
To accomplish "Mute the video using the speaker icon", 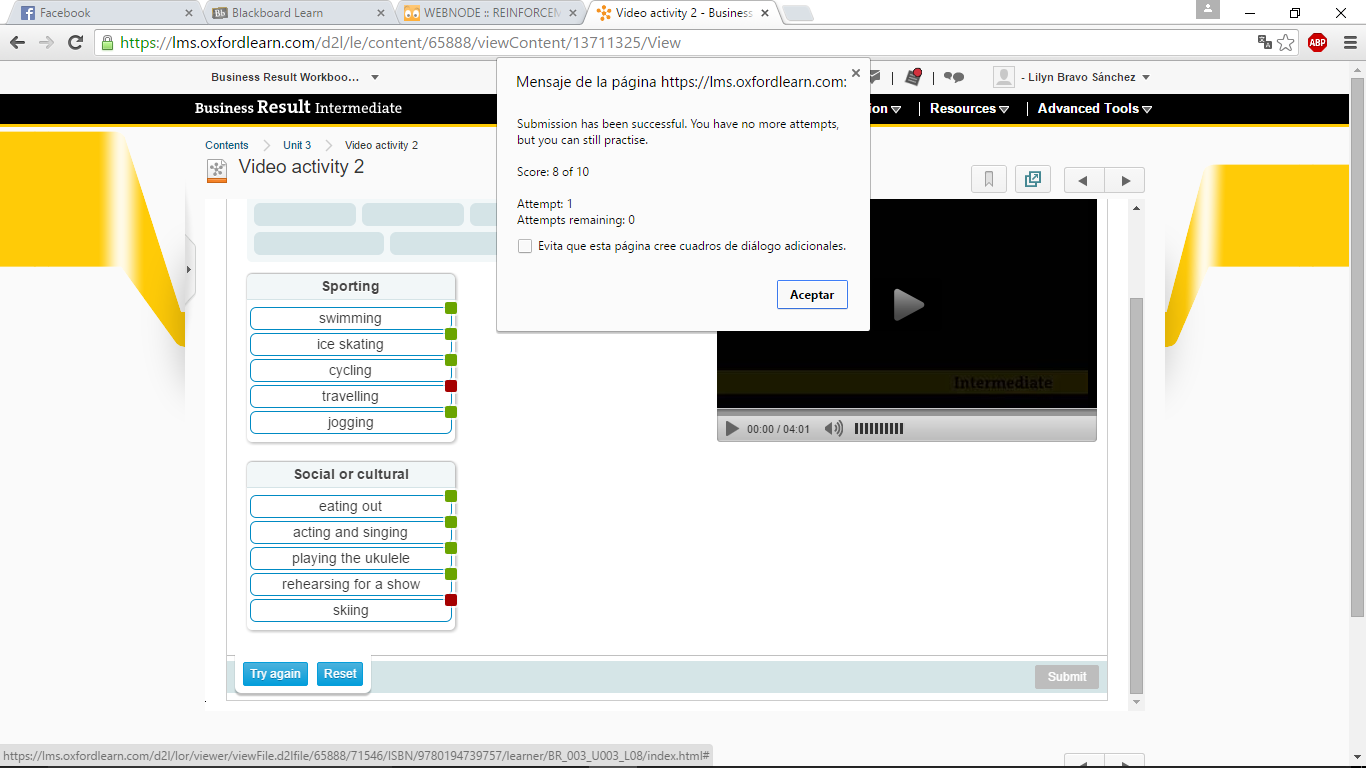I will point(833,429).
